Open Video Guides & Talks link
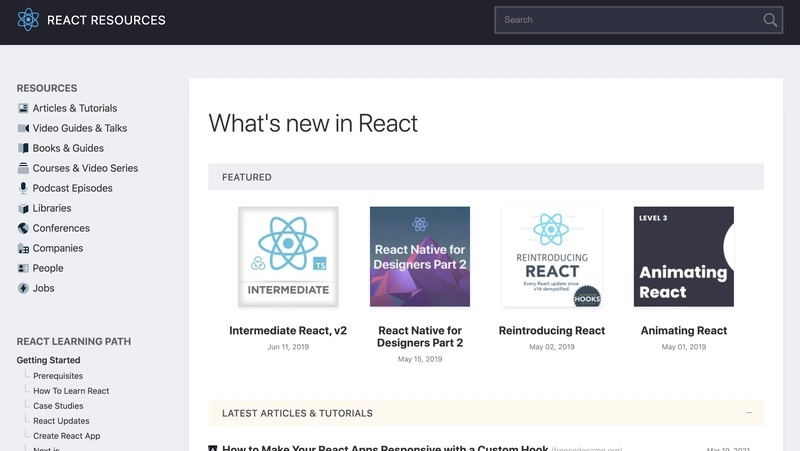This screenshot has height=451, width=800. pyautogui.click(x=80, y=128)
